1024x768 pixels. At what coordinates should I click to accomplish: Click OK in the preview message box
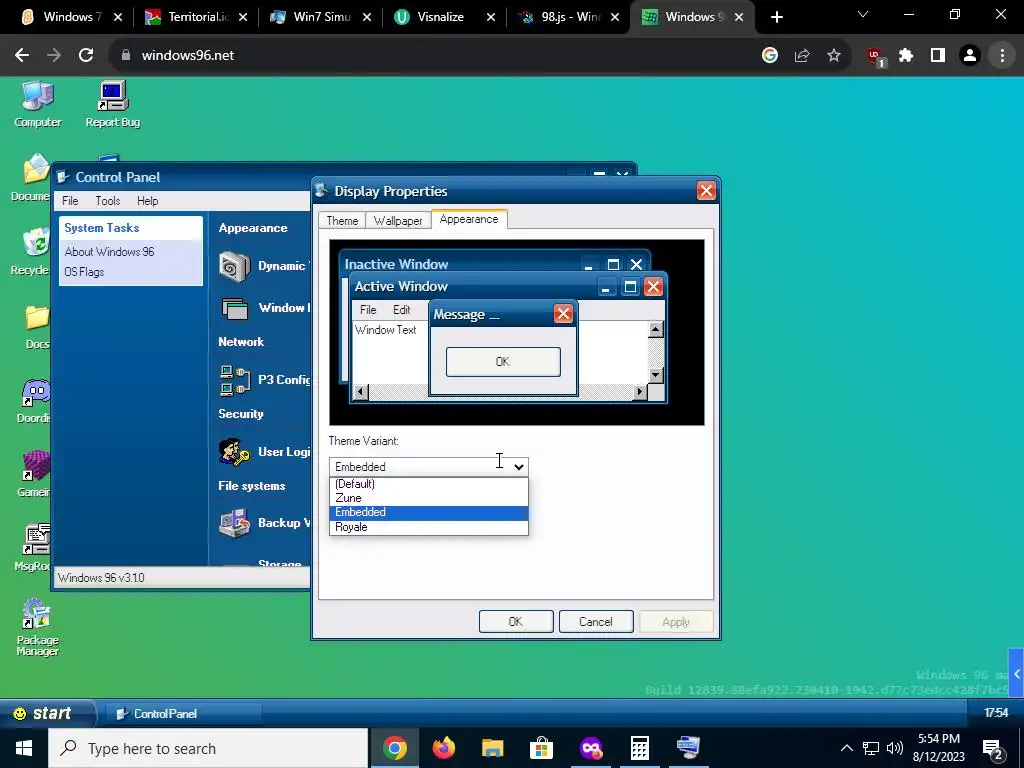503,362
